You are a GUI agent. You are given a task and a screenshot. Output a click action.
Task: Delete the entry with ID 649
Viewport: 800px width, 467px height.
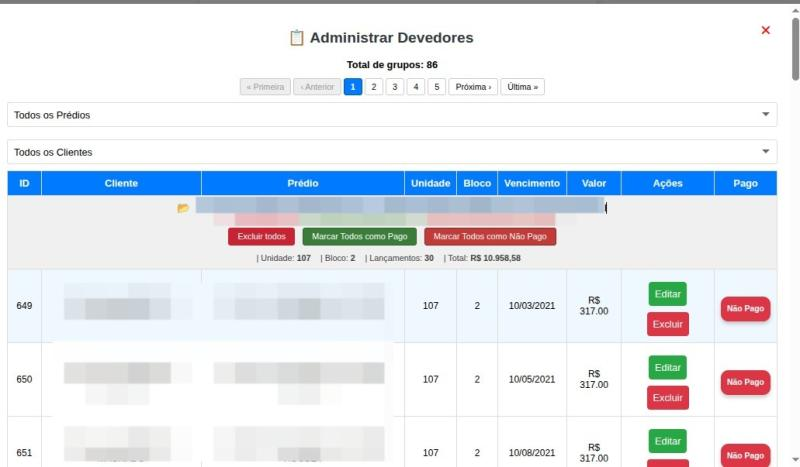[668, 324]
